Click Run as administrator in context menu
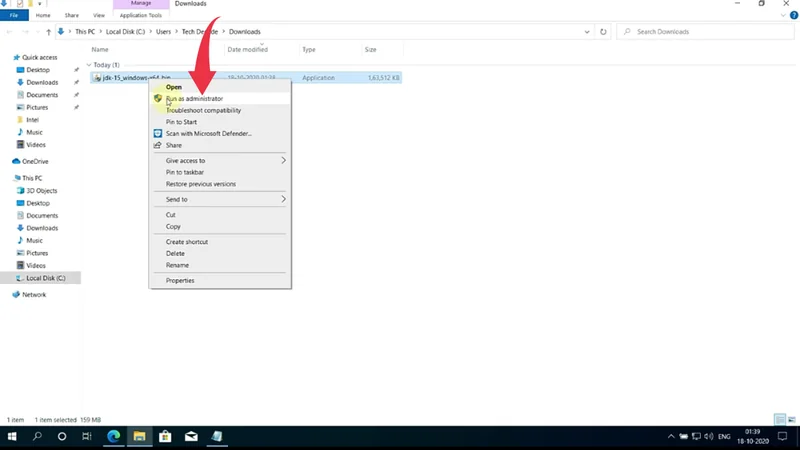The image size is (800, 450). pyautogui.click(x=194, y=99)
